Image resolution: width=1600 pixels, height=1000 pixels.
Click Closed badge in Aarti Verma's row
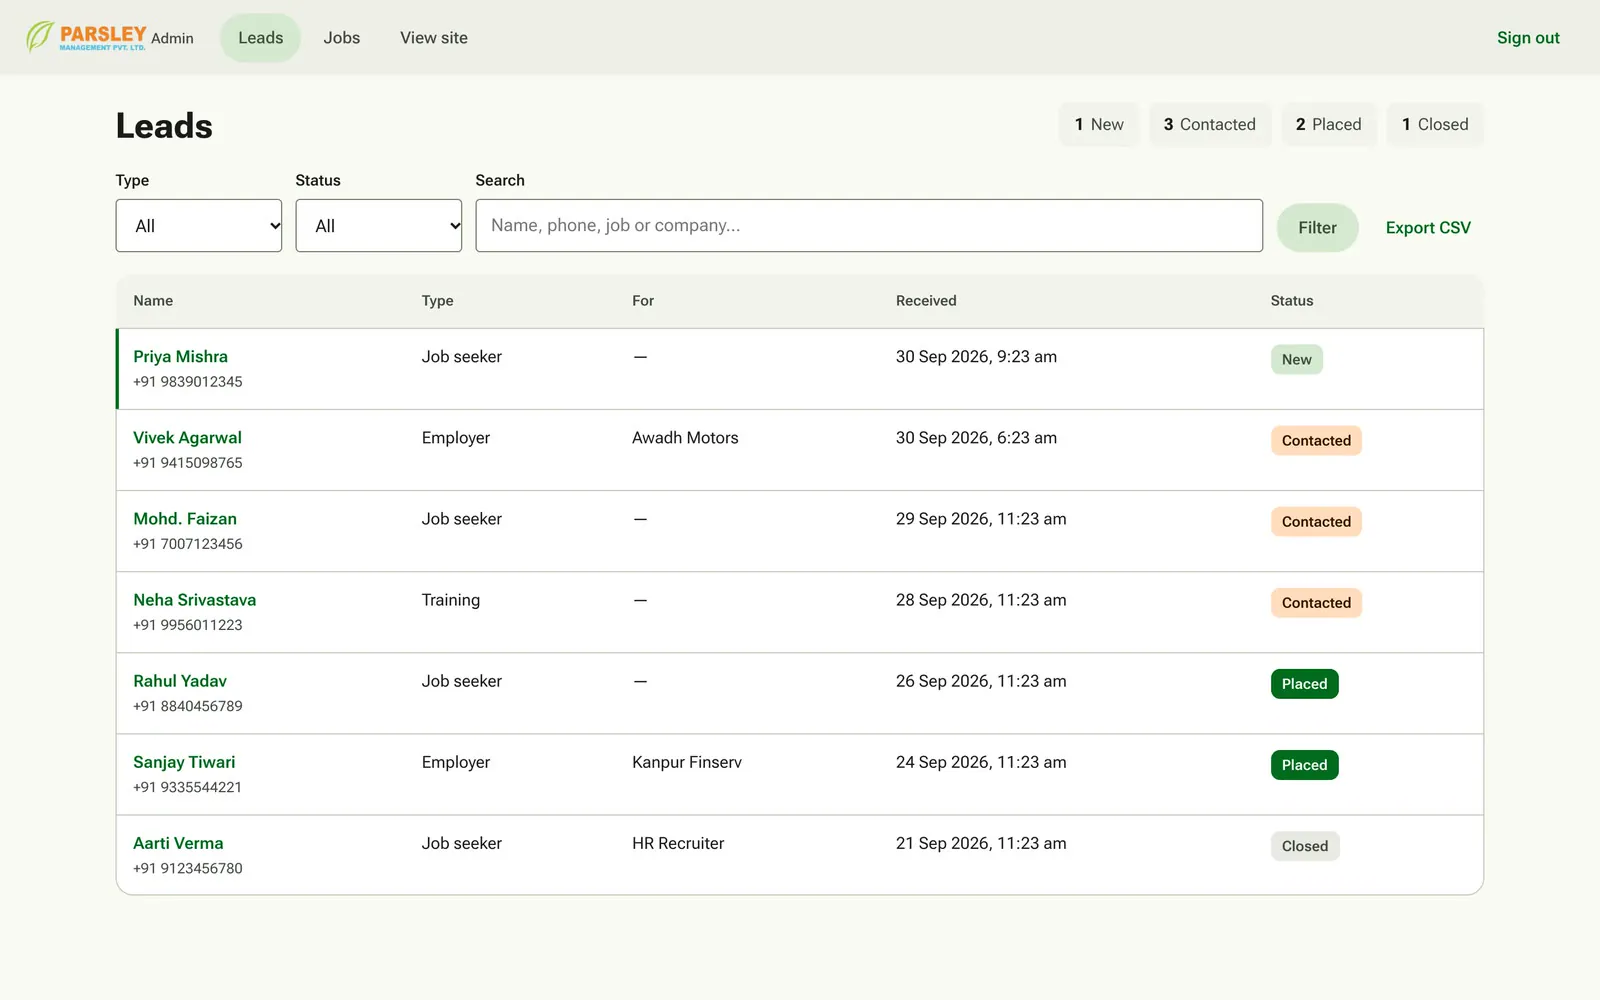pos(1305,846)
